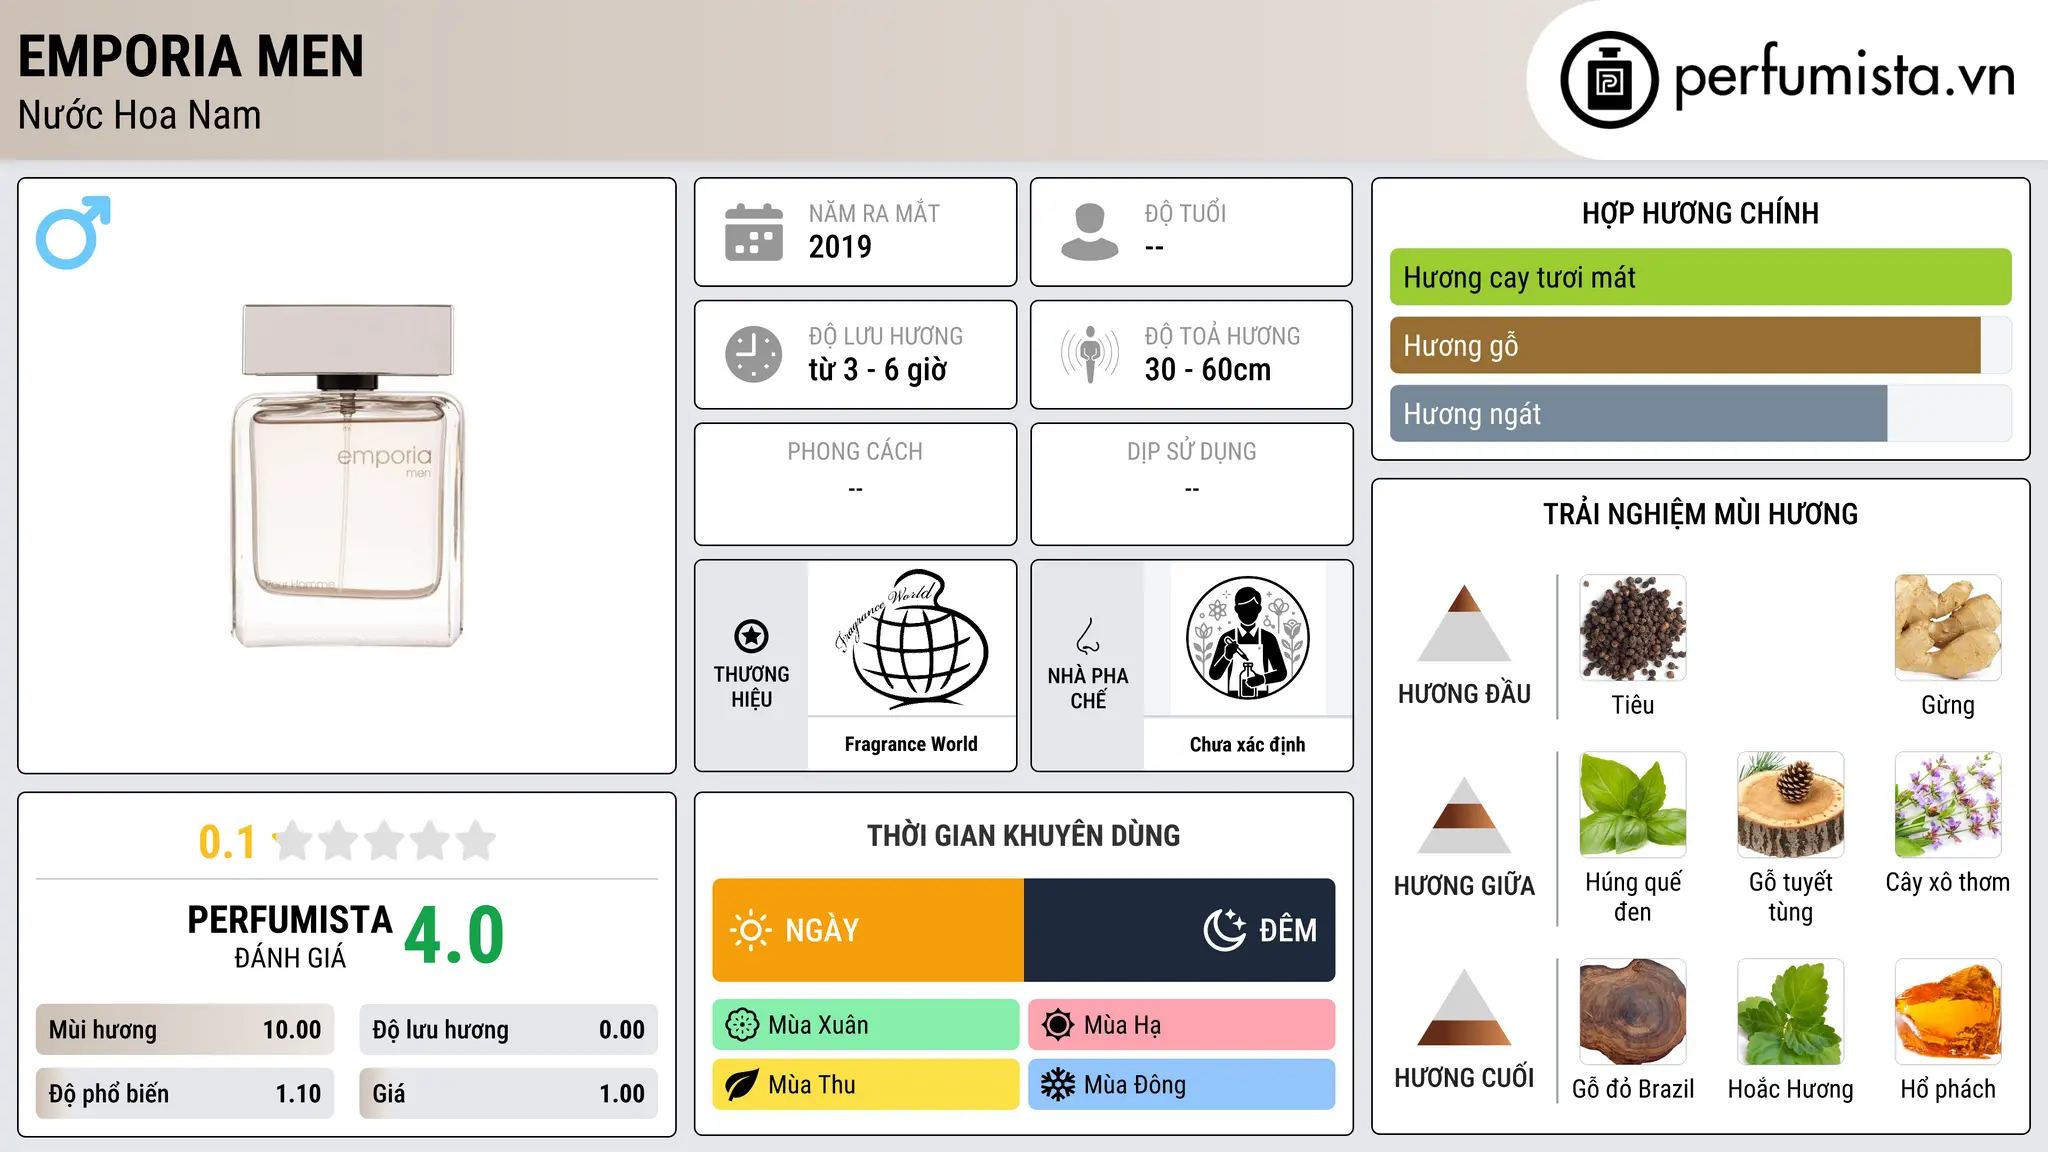Viewport: 2048px width, 1152px height.
Task: Choose the Mùa Thu season button
Action: click(866, 1085)
